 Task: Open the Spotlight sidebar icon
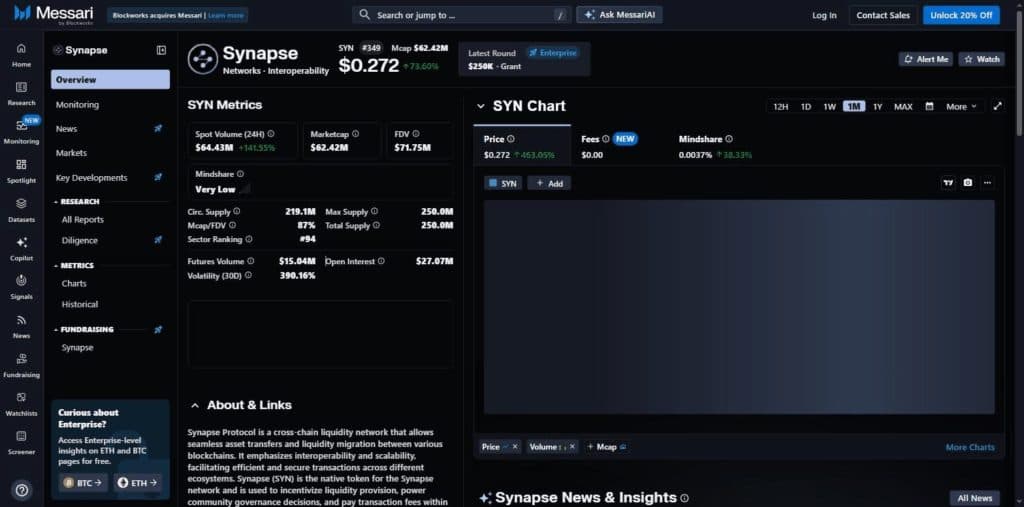[21, 165]
